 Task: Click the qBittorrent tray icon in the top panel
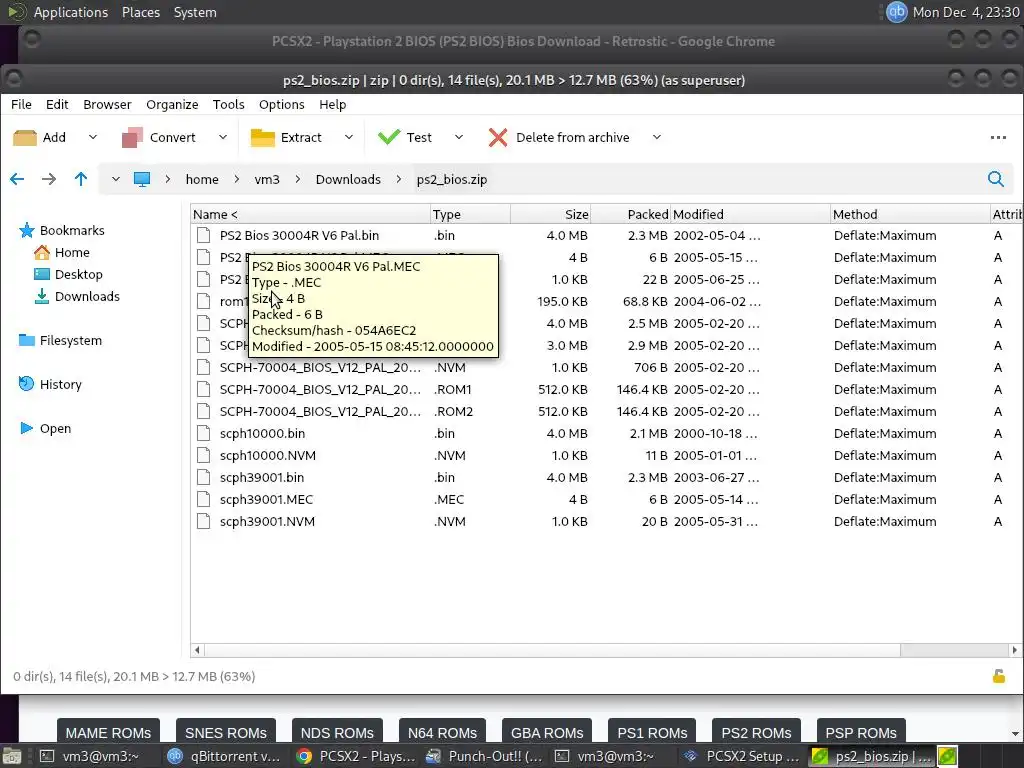tap(897, 12)
